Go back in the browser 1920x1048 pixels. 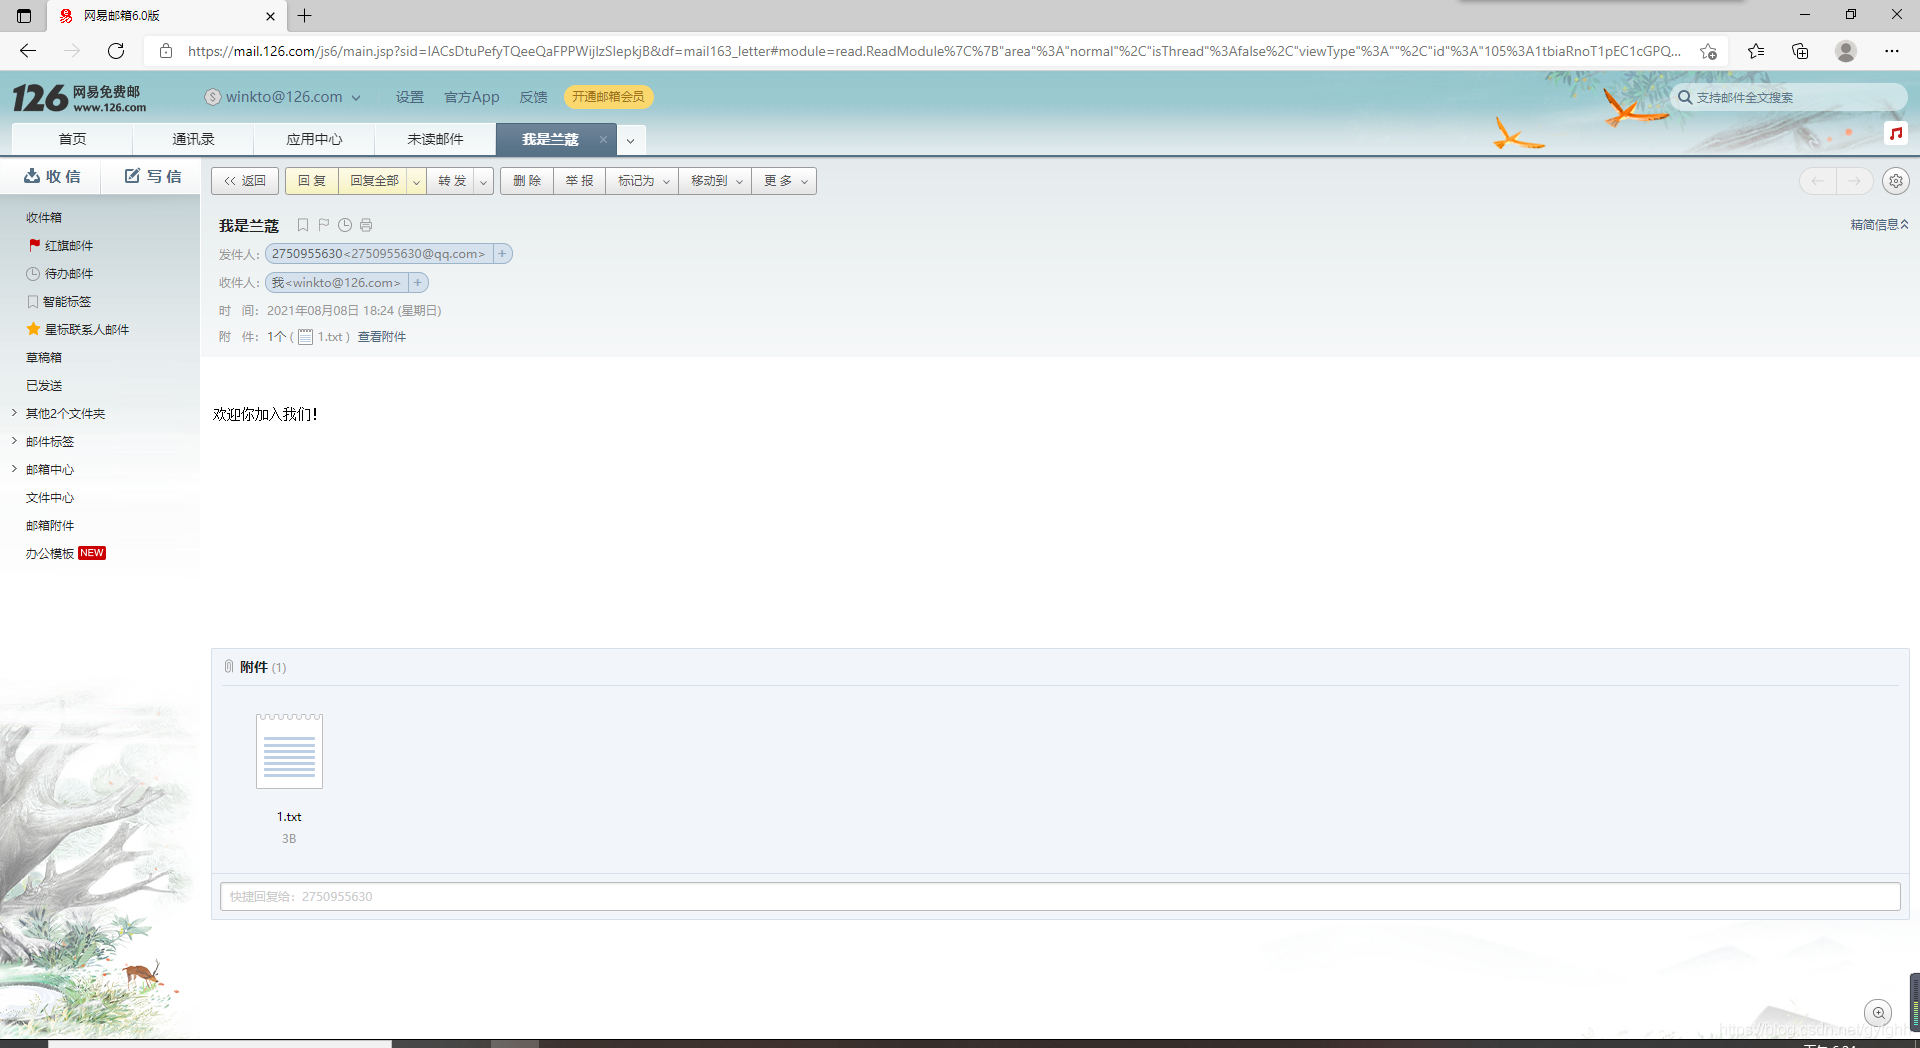[x=28, y=51]
